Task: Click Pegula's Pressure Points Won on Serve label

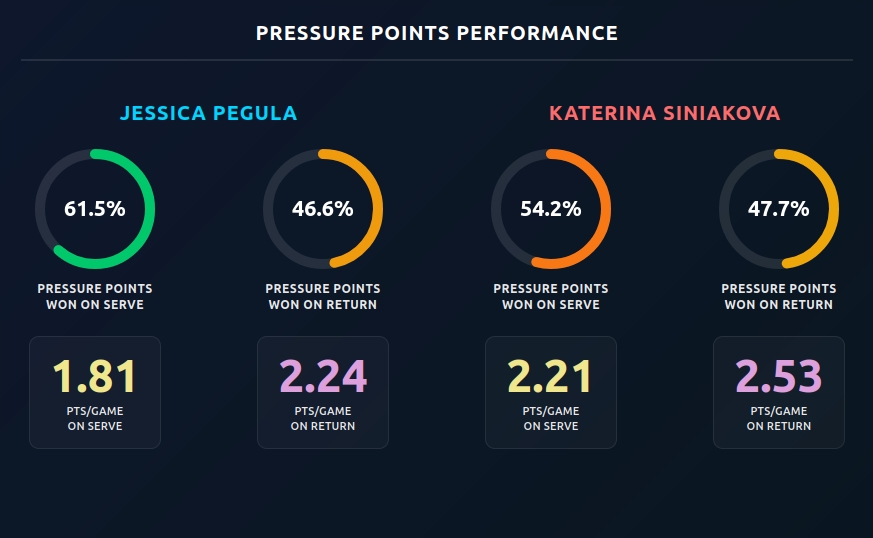Action: click(x=95, y=296)
